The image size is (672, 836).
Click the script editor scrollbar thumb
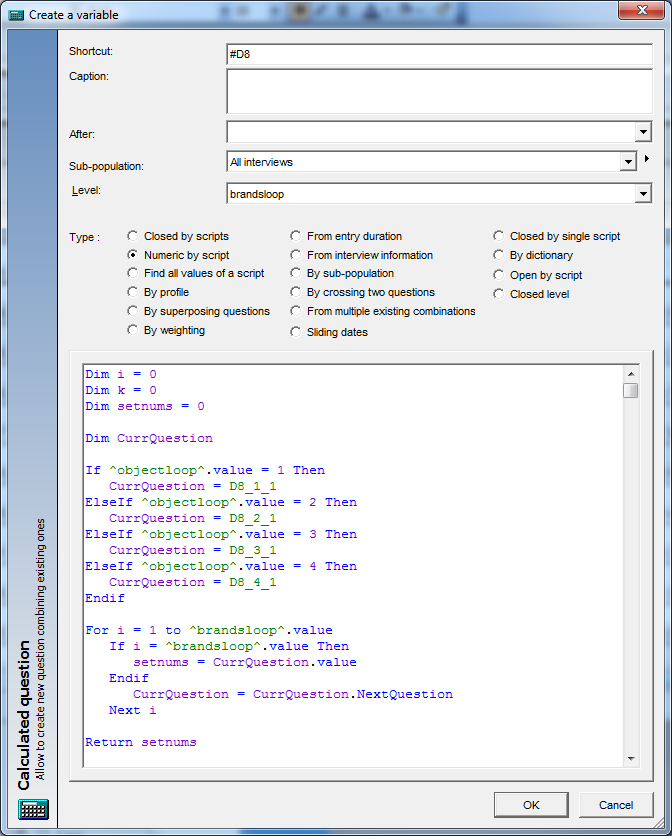631,390
